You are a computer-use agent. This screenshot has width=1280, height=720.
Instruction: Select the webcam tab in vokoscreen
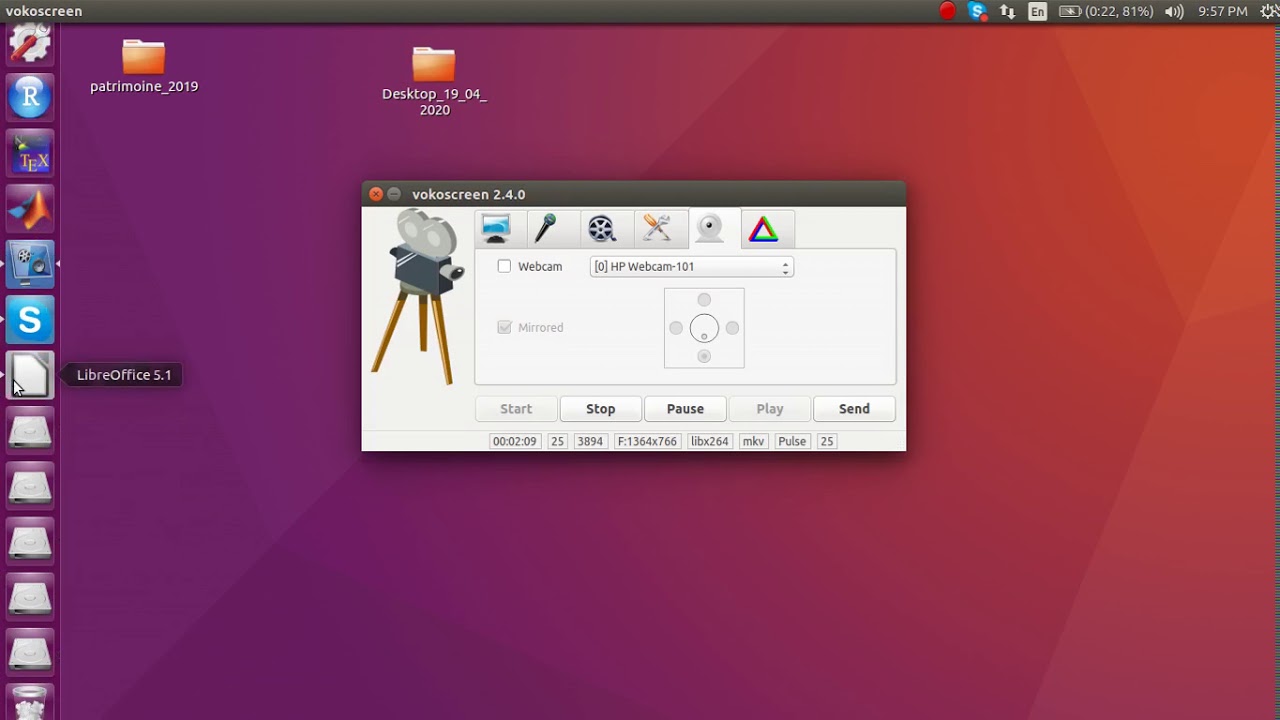click(x=710, y=229)
